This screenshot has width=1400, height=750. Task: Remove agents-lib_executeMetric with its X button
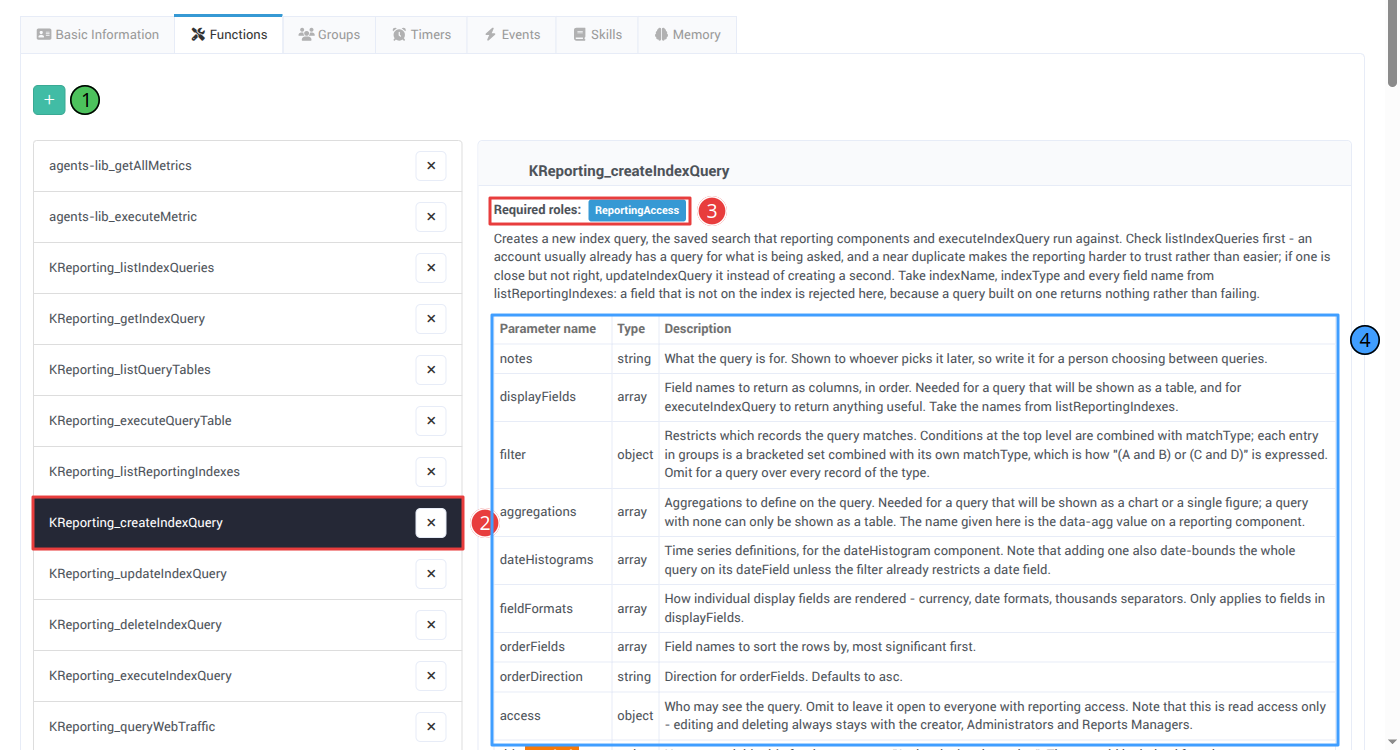pyautogui.click(x=431, y=217)
